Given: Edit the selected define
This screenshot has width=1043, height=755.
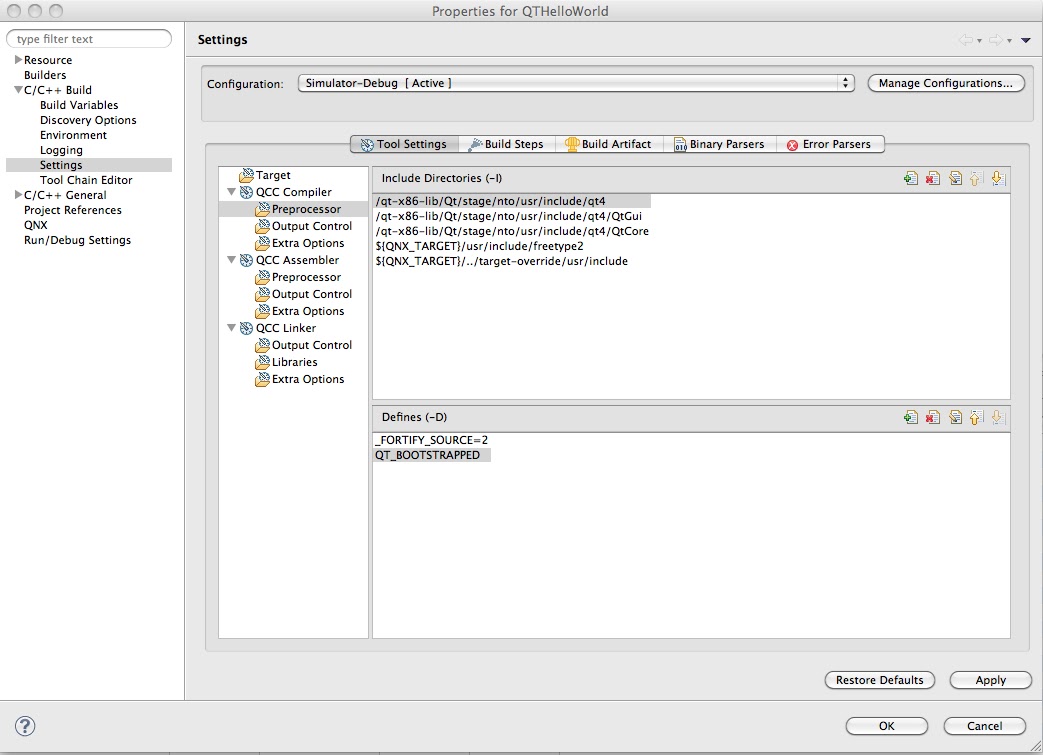Looking at the screenshot, I should coord(955,418).
